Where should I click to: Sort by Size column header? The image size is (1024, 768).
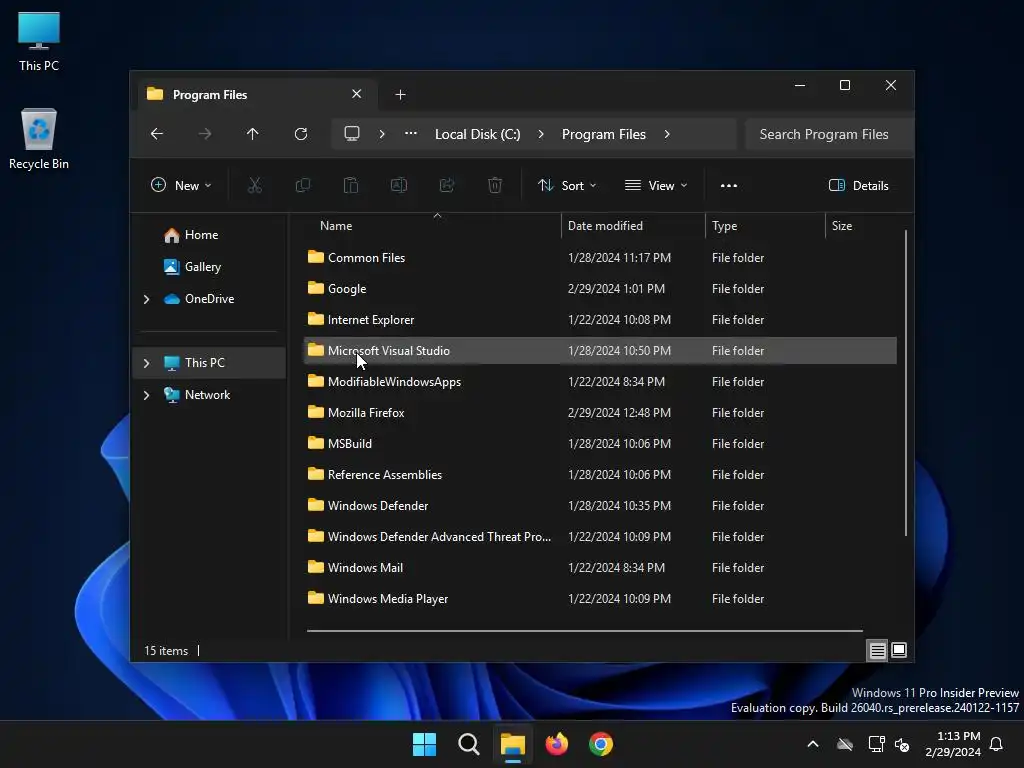864,226
